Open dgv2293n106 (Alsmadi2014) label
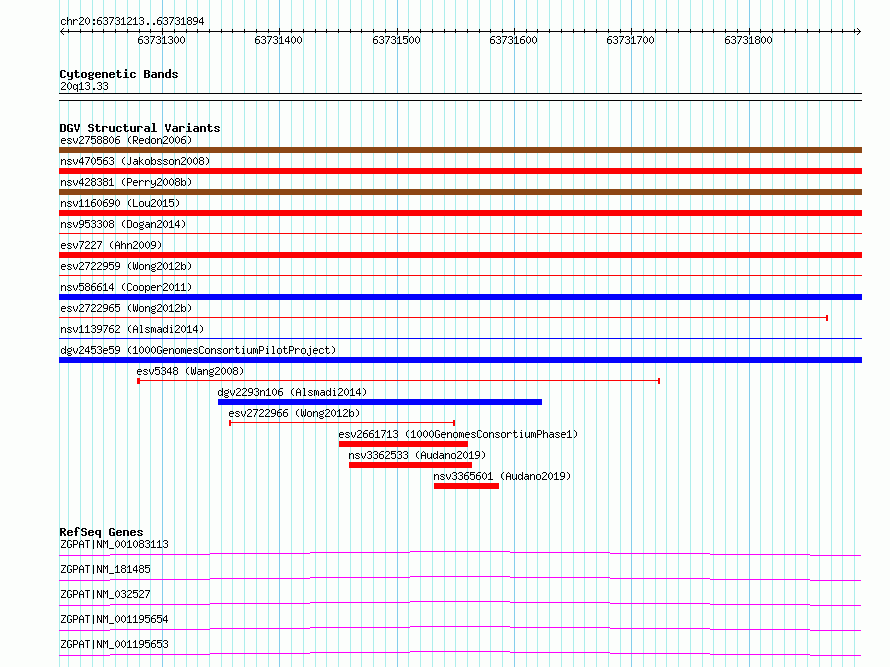Image resolution: width=890 pixels, height=667 pixels. tap(292, 392)
